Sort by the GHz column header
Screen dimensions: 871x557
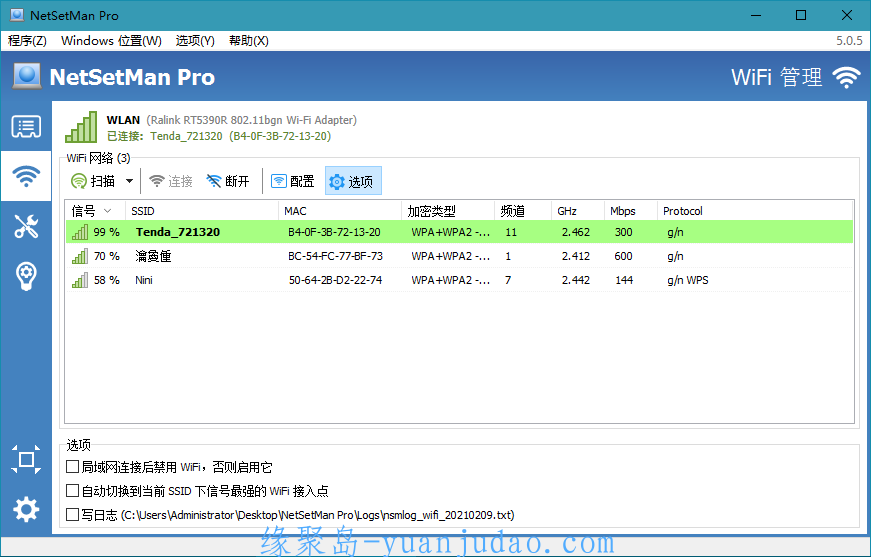pos(578,211)
